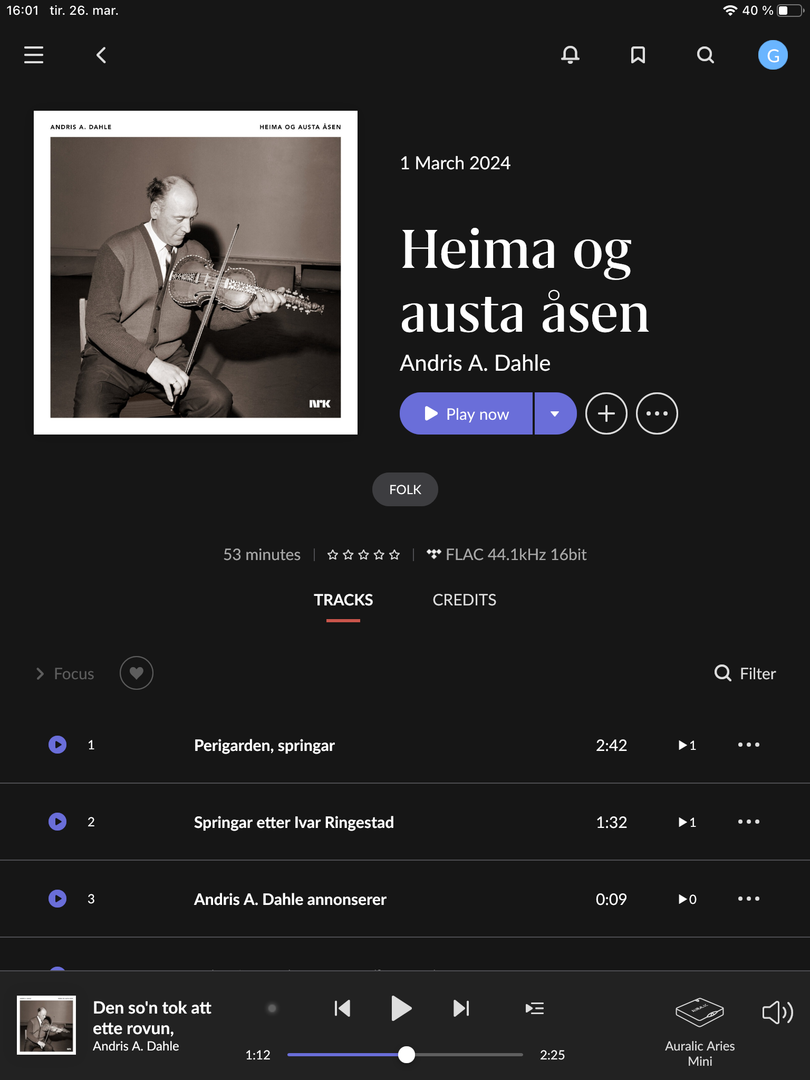This screenshot has width=810, height=1080.
Task: Expand the Play now dropdown arrow
Action: (555, 413)
